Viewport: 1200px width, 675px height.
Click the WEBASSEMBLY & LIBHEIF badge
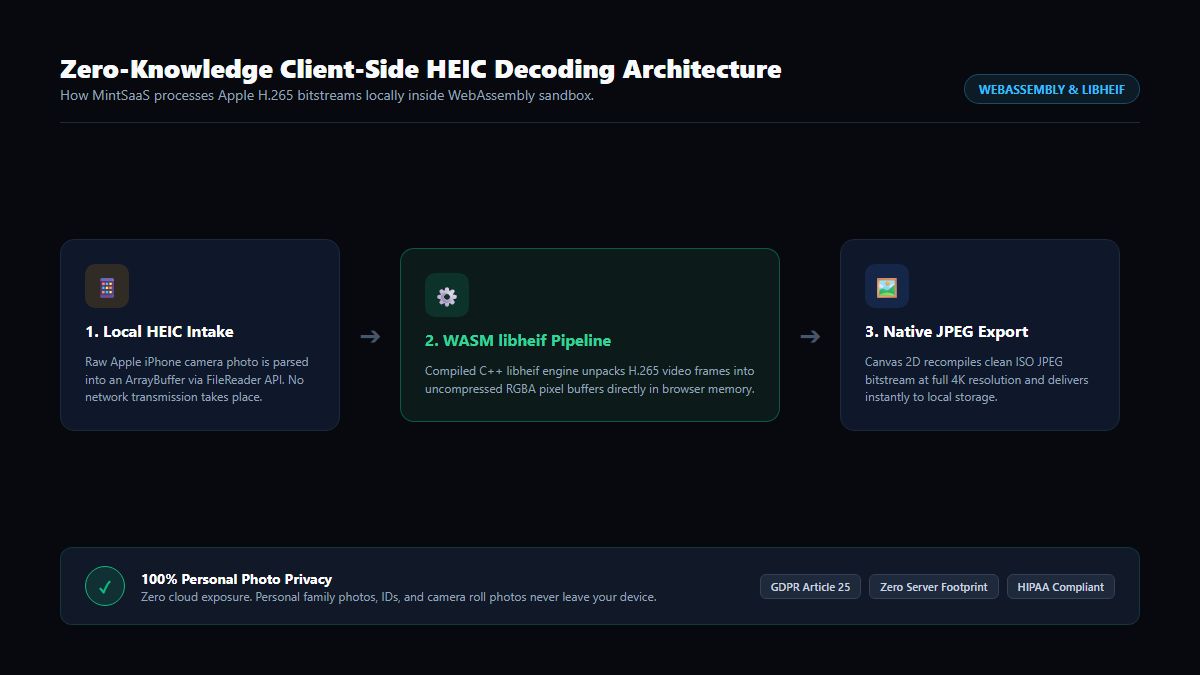click(x=1051, y=89)
